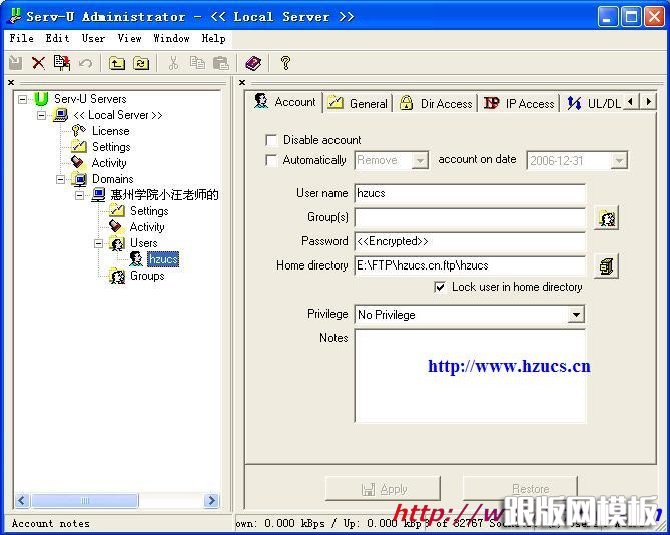Viewport: 670px width, 535px height.
Task: Select server-level Activity node under Local Server
Action: tap(109, 163)
